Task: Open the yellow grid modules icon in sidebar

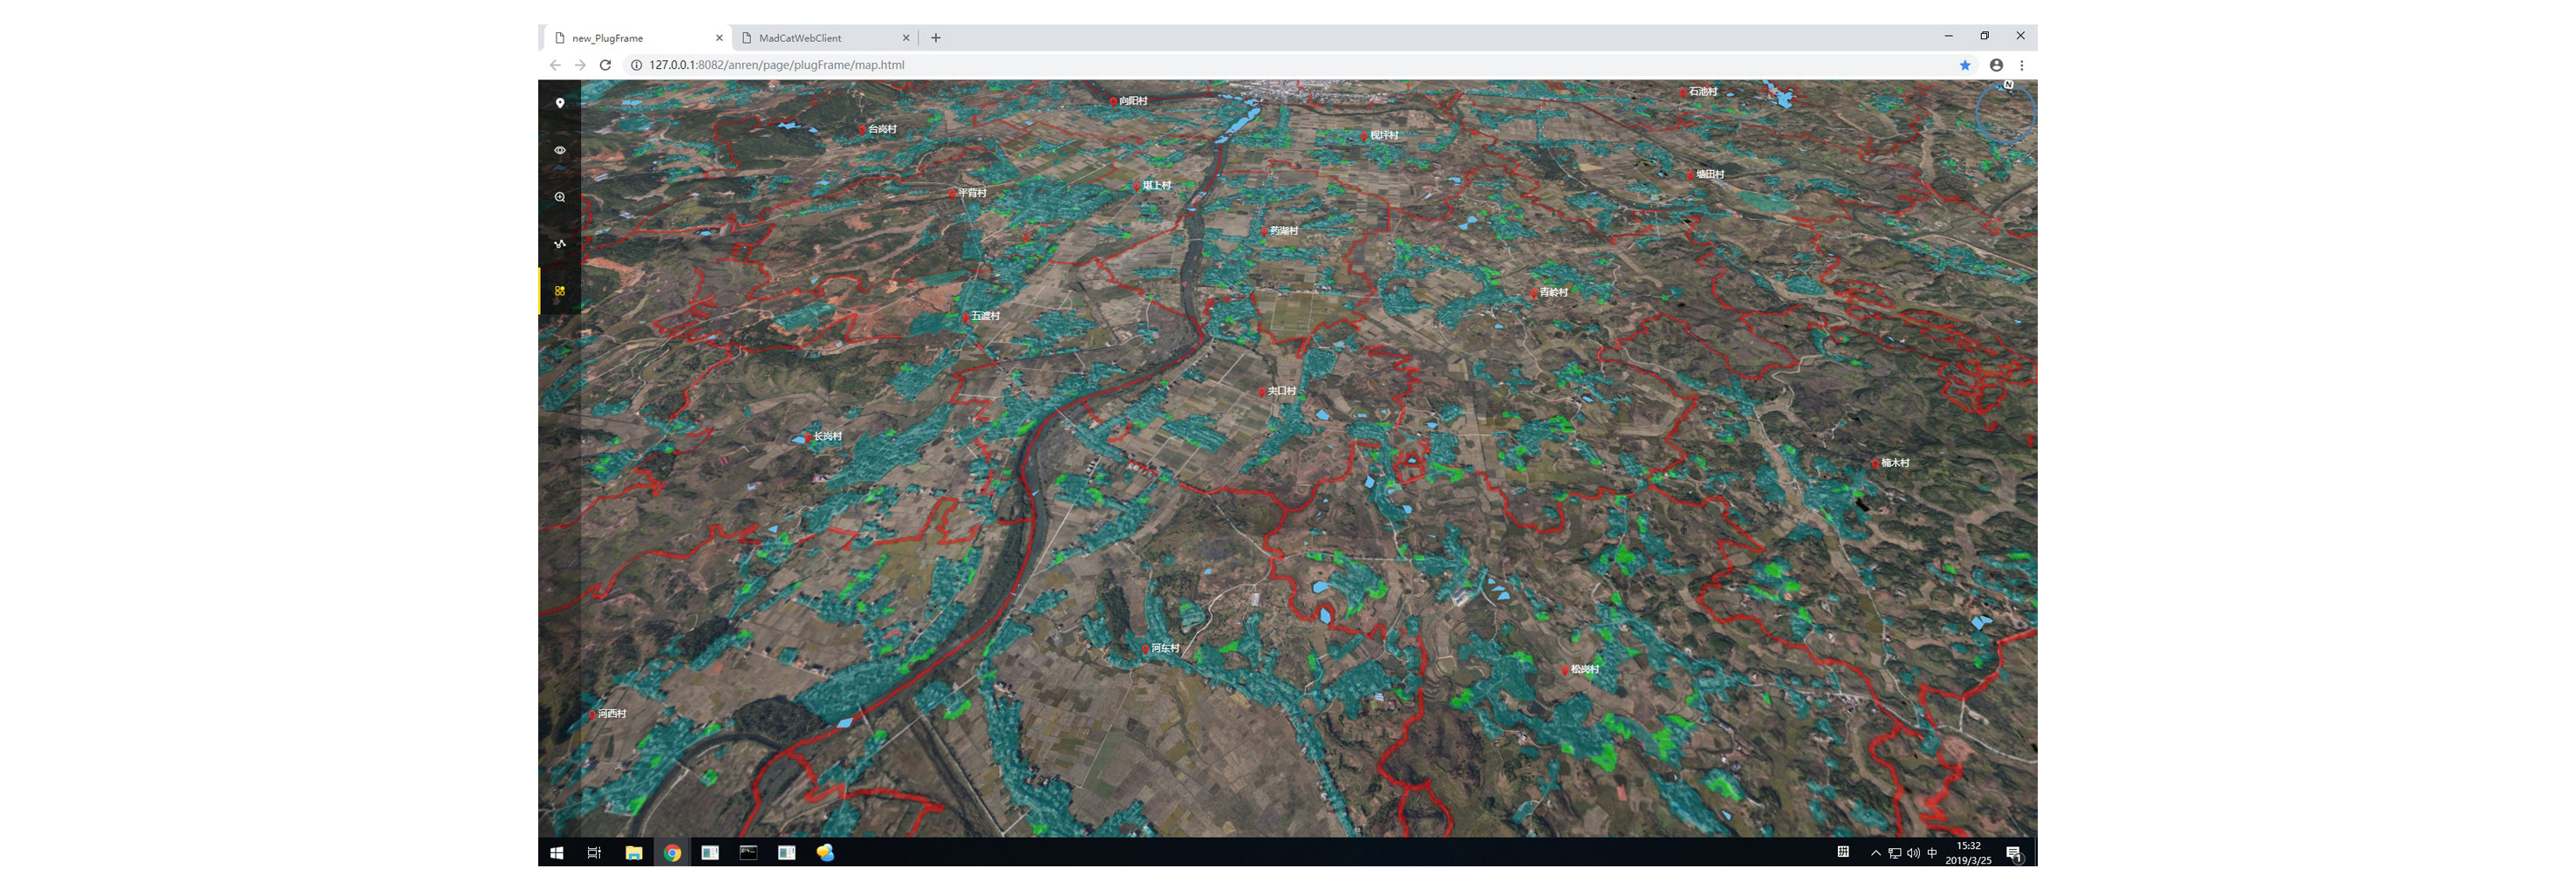Action: 560,291
